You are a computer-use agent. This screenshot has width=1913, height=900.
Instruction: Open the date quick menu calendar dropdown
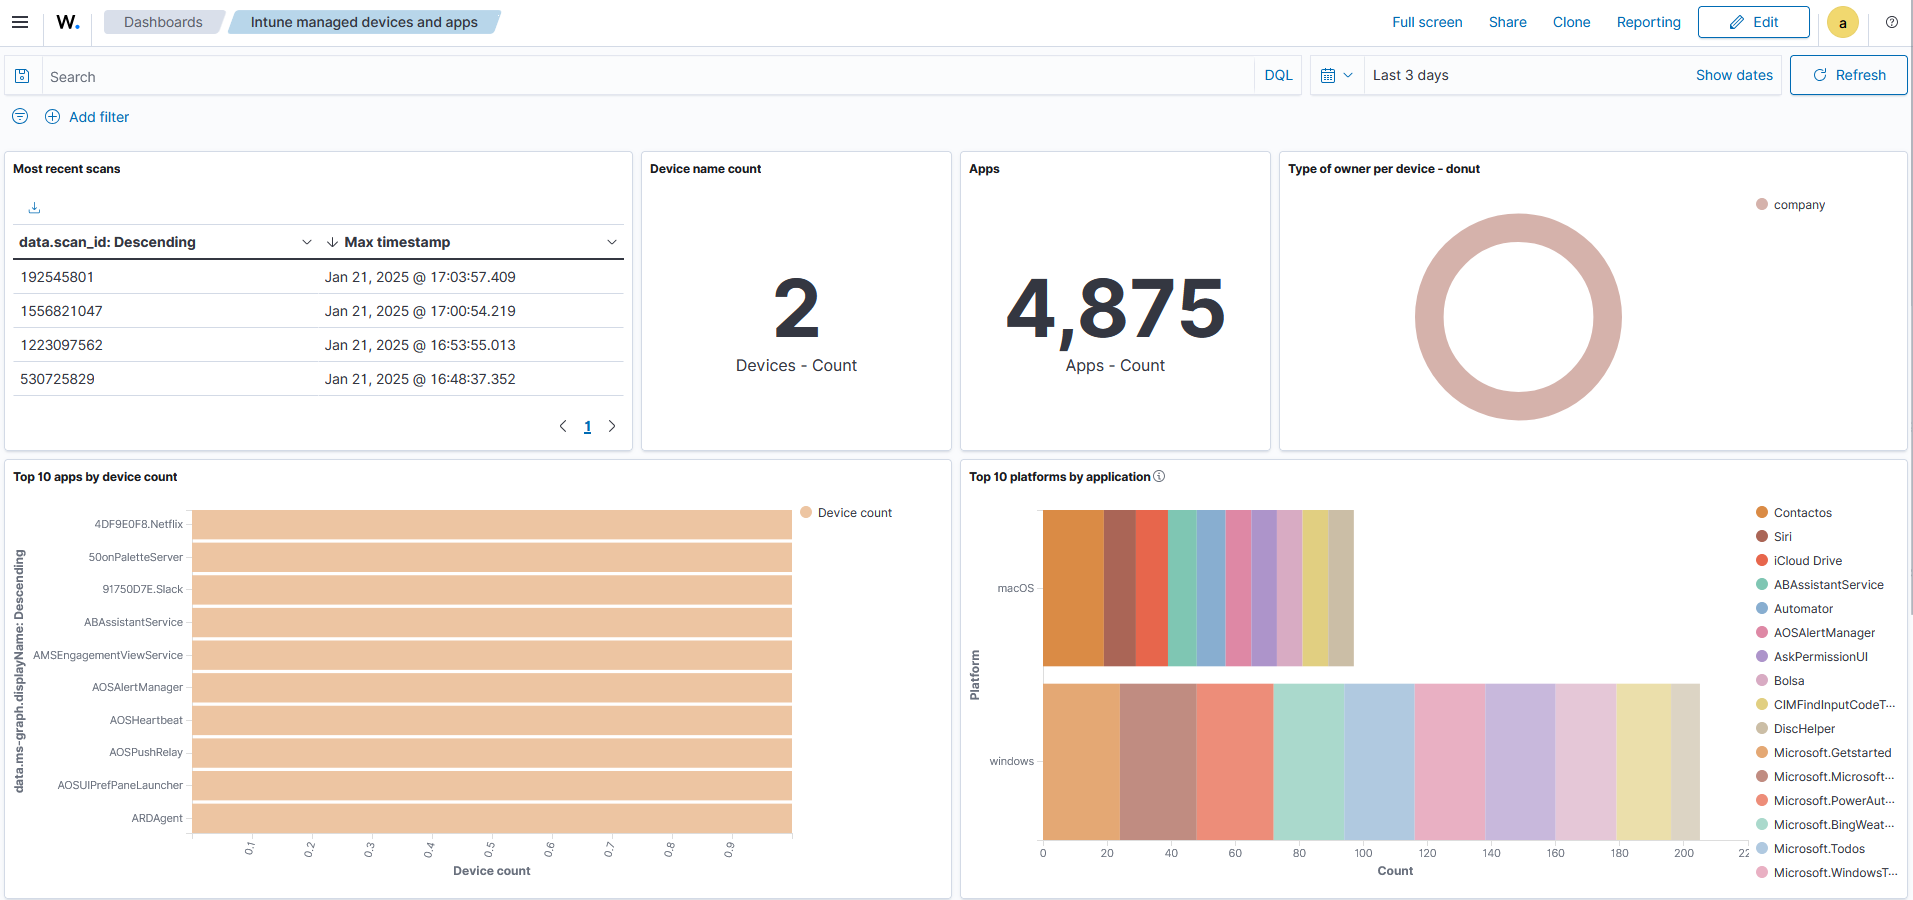click(x=1336, y=76)
